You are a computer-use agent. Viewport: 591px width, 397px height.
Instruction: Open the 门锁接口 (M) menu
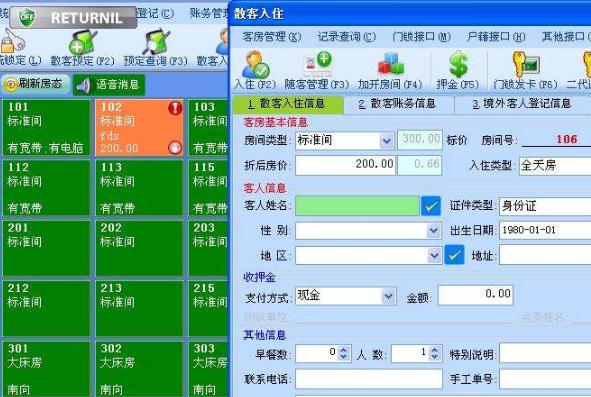pyautogui.click(x=421, y=37)
